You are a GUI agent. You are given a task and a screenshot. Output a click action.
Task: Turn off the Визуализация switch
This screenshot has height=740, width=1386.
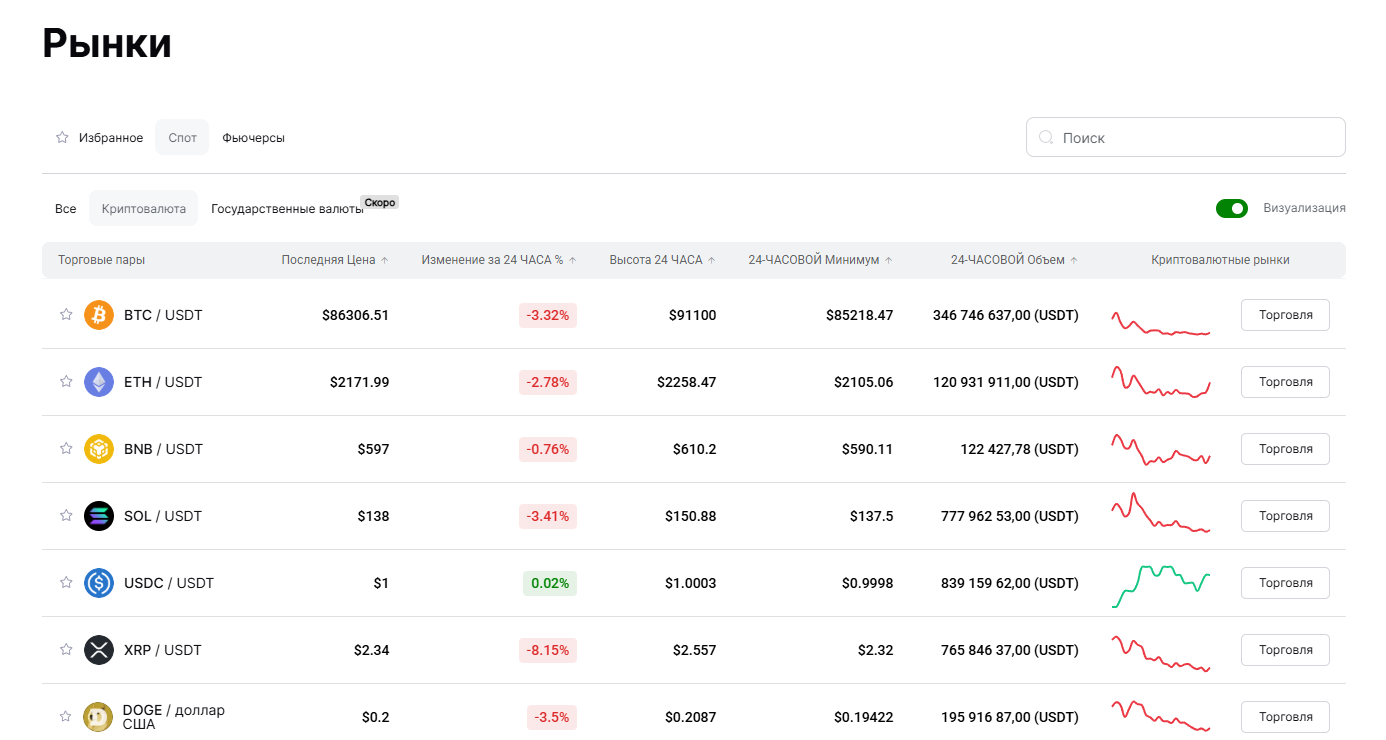1231,208
